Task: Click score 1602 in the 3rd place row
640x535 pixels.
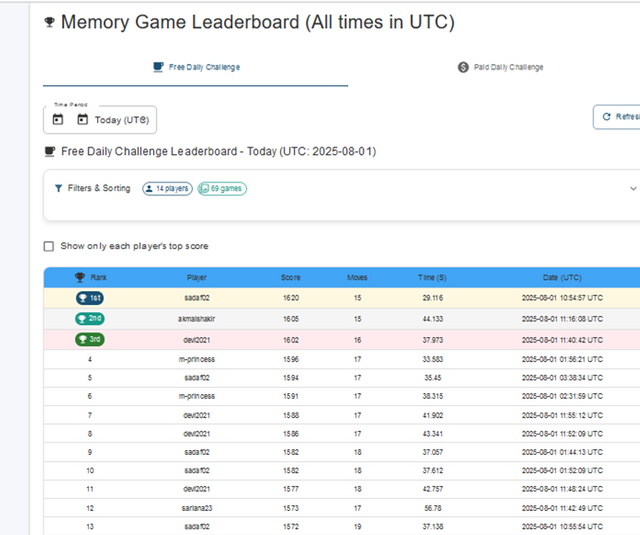Action: [x=291, y=340]
